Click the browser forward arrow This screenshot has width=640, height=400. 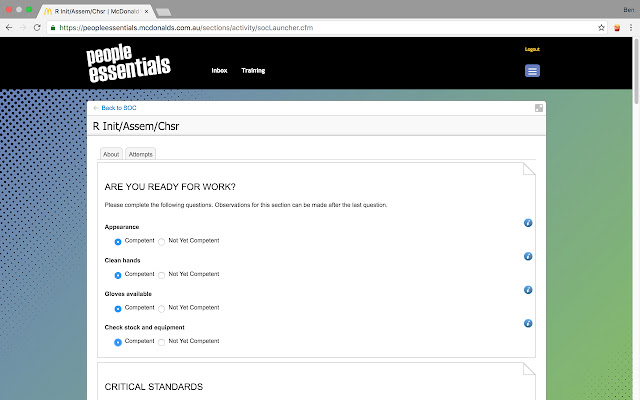[23, 28]
